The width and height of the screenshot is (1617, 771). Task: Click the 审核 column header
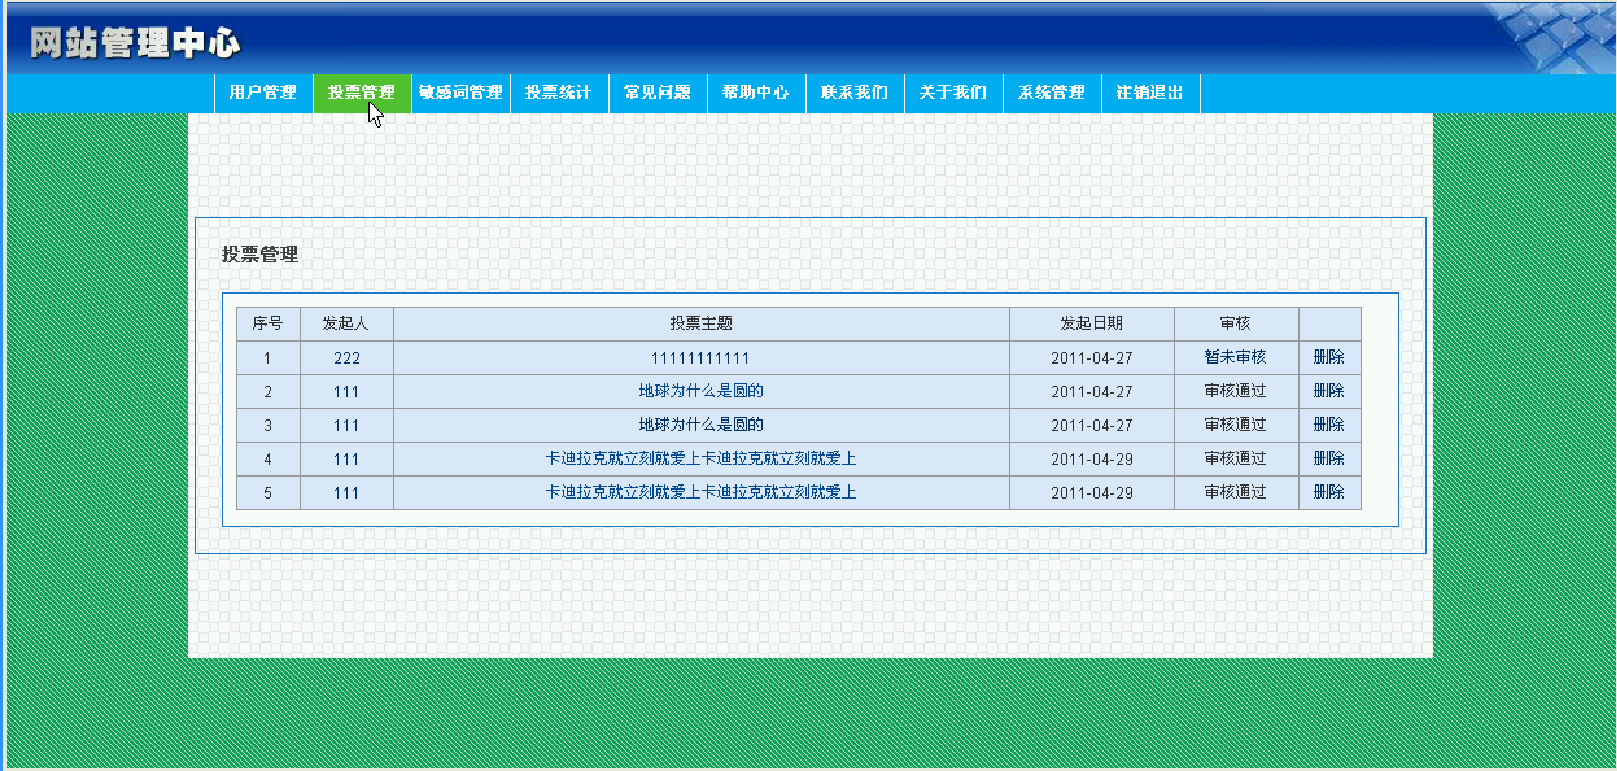[1235, 323]
